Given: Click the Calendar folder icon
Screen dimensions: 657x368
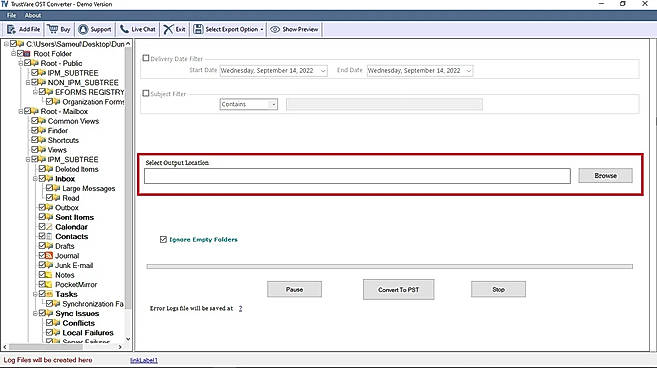Looking at the screenshot, I should tap(49, 227).
